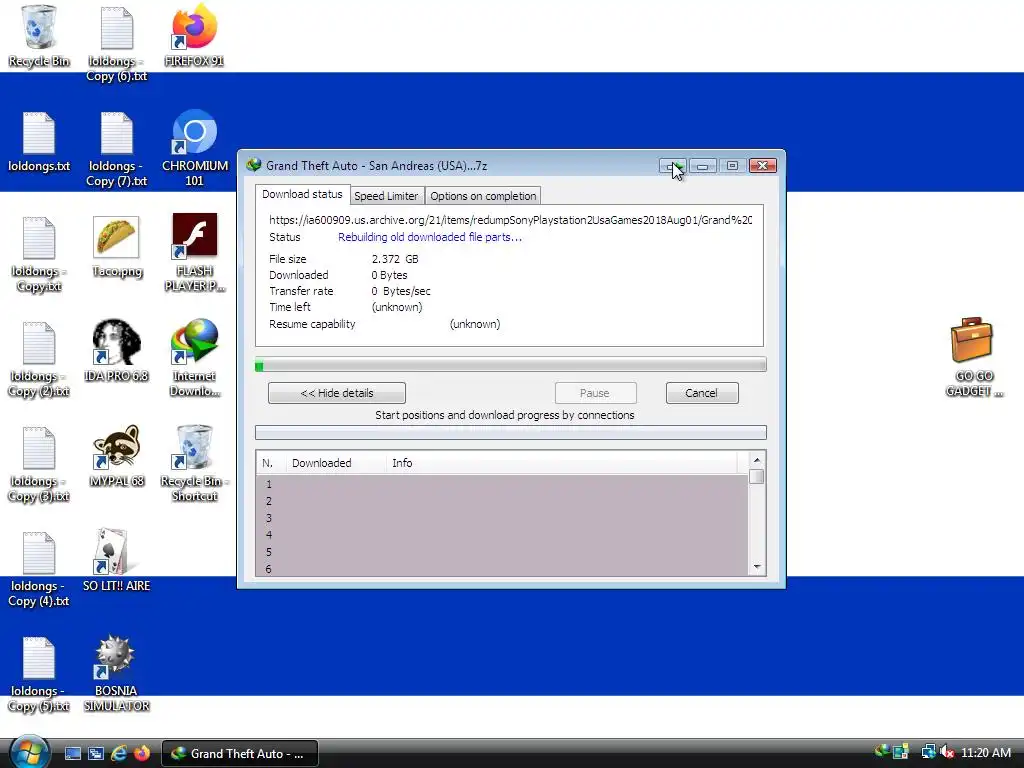Select loldongs - Copy (6).txt desktop file
This screenshot has width=1024, height=768.
[x=116, y=44]
